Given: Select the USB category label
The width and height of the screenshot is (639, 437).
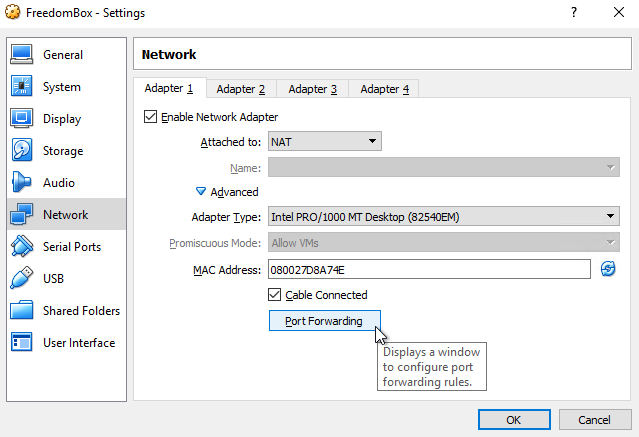Looking at the screenshot, I should click(53, 279).
